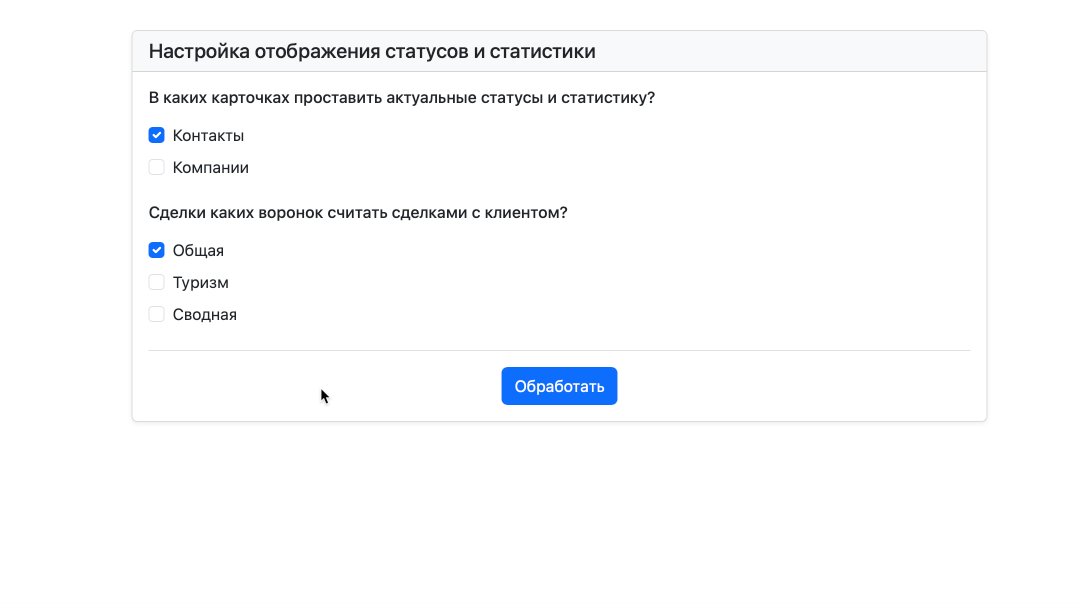Click the Туризм label text

pos(200,282)
